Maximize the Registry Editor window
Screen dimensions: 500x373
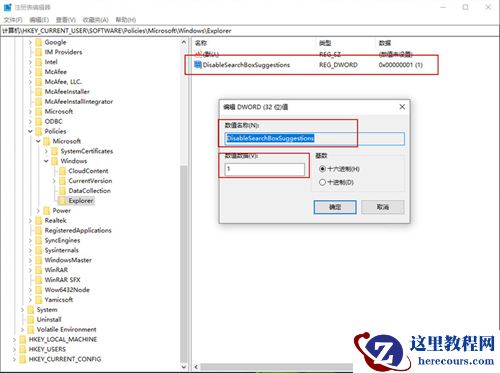coord(466,7)
